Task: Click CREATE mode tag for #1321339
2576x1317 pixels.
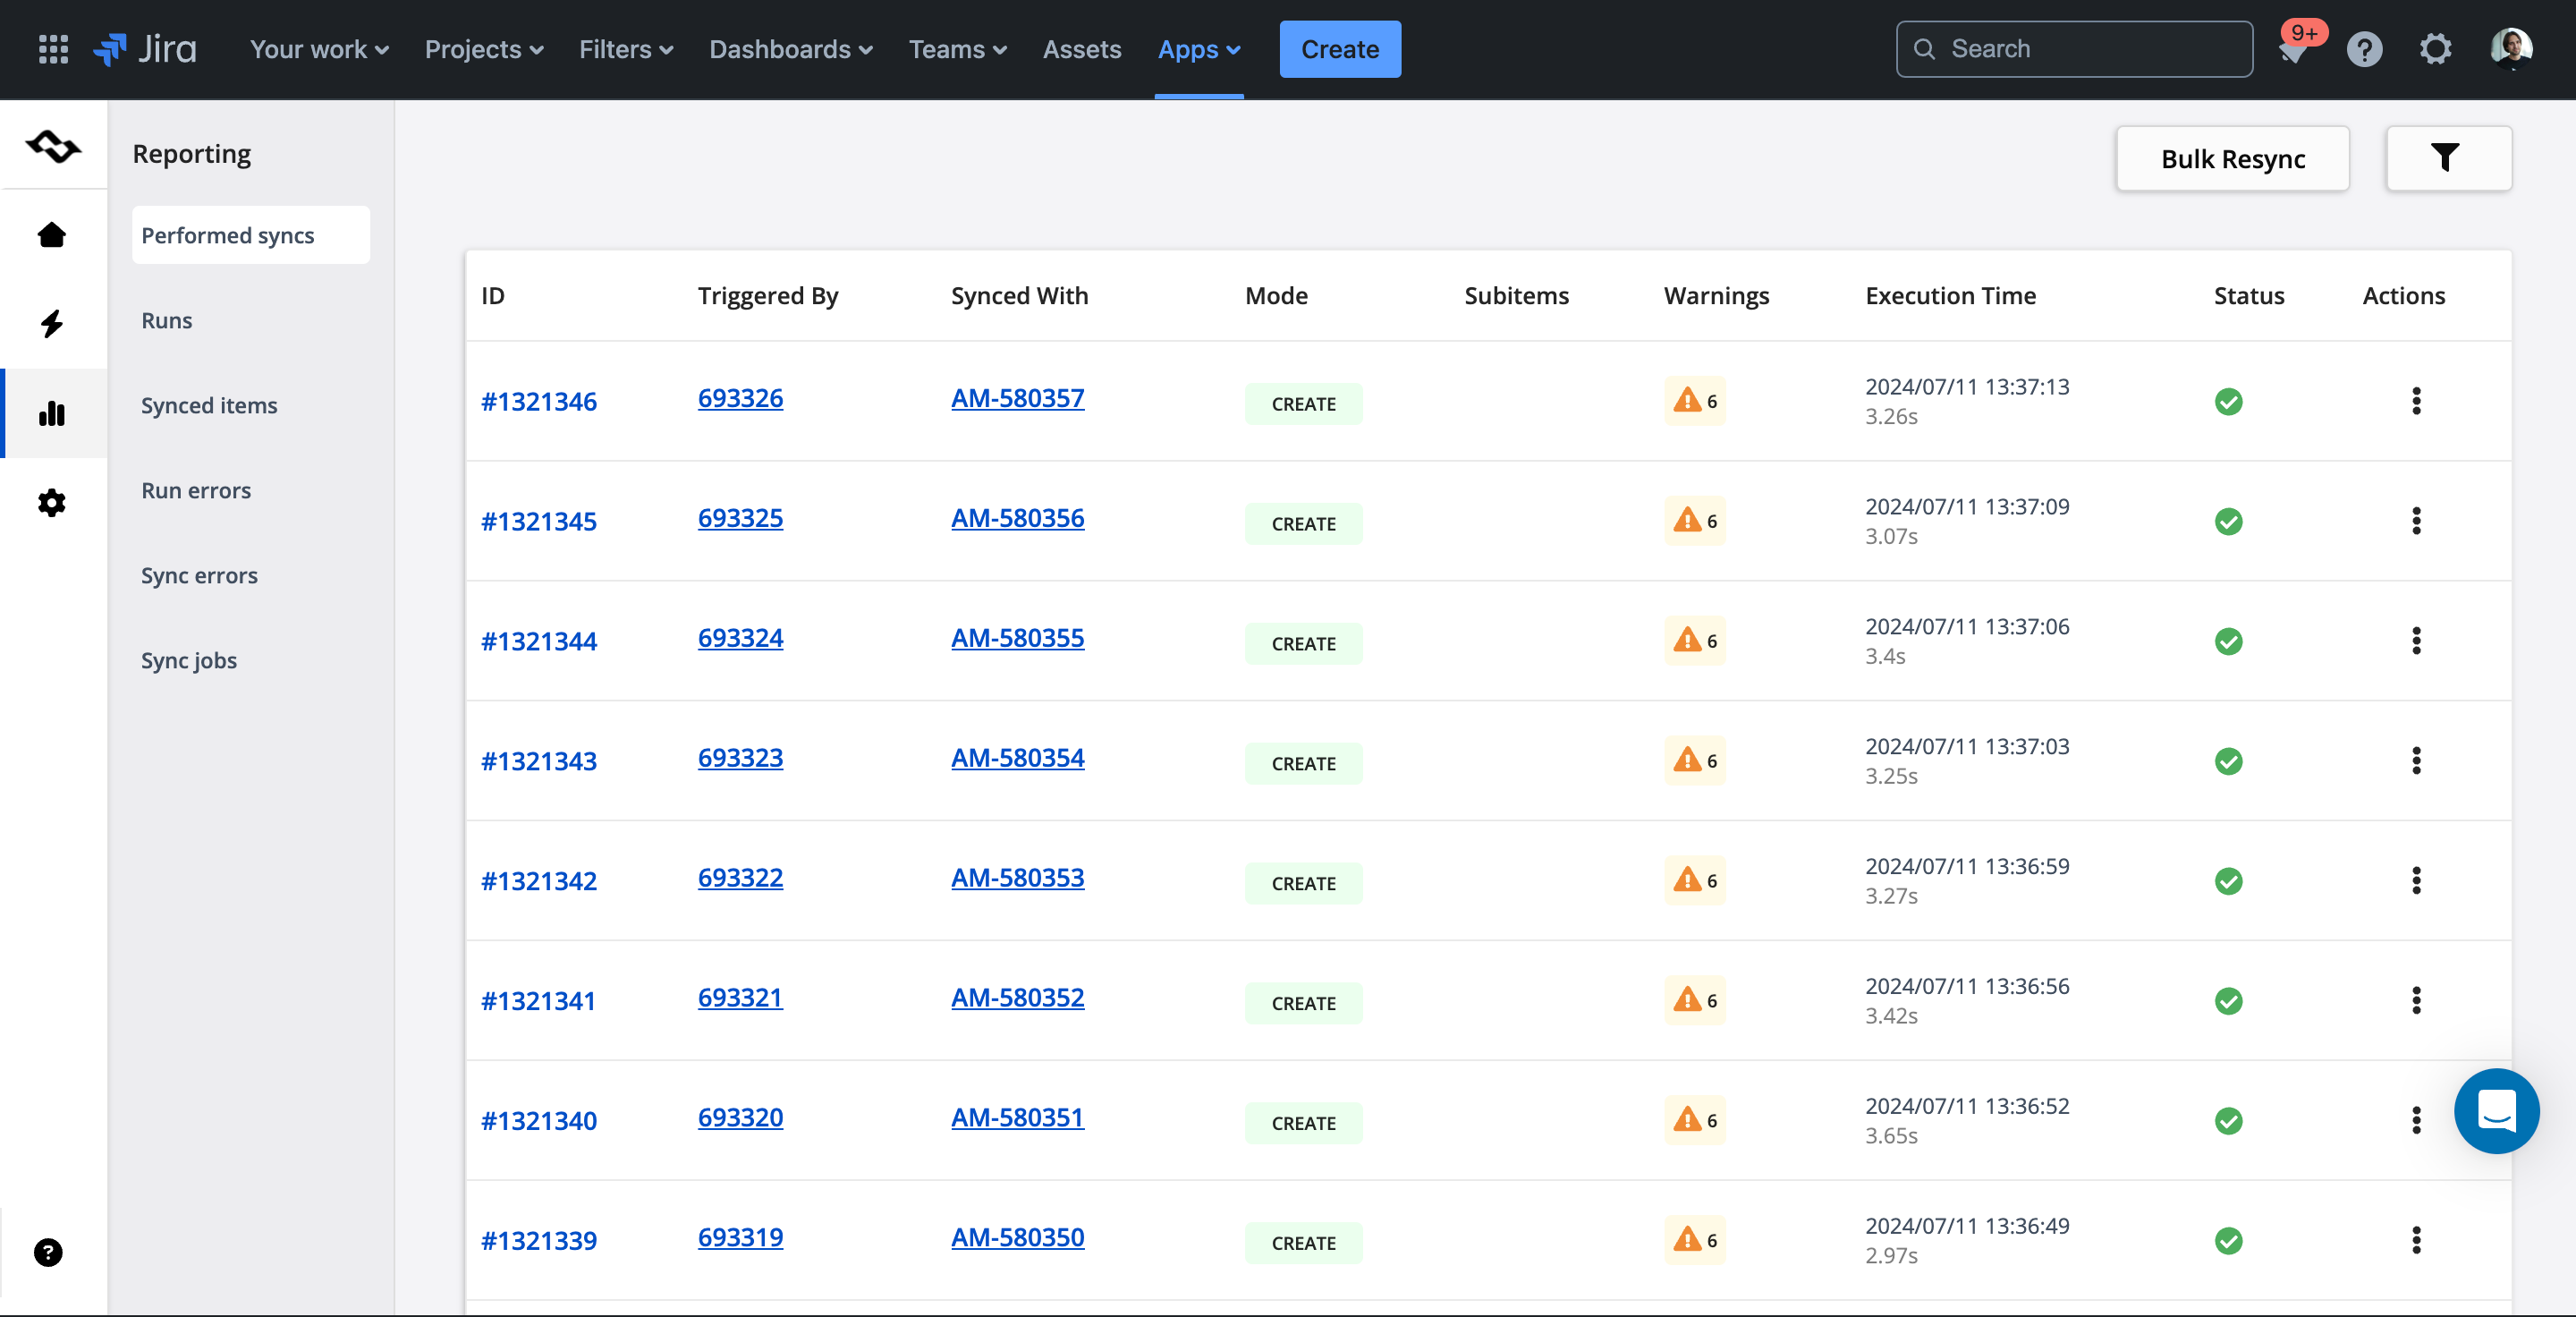Action: (1303, 1243)
